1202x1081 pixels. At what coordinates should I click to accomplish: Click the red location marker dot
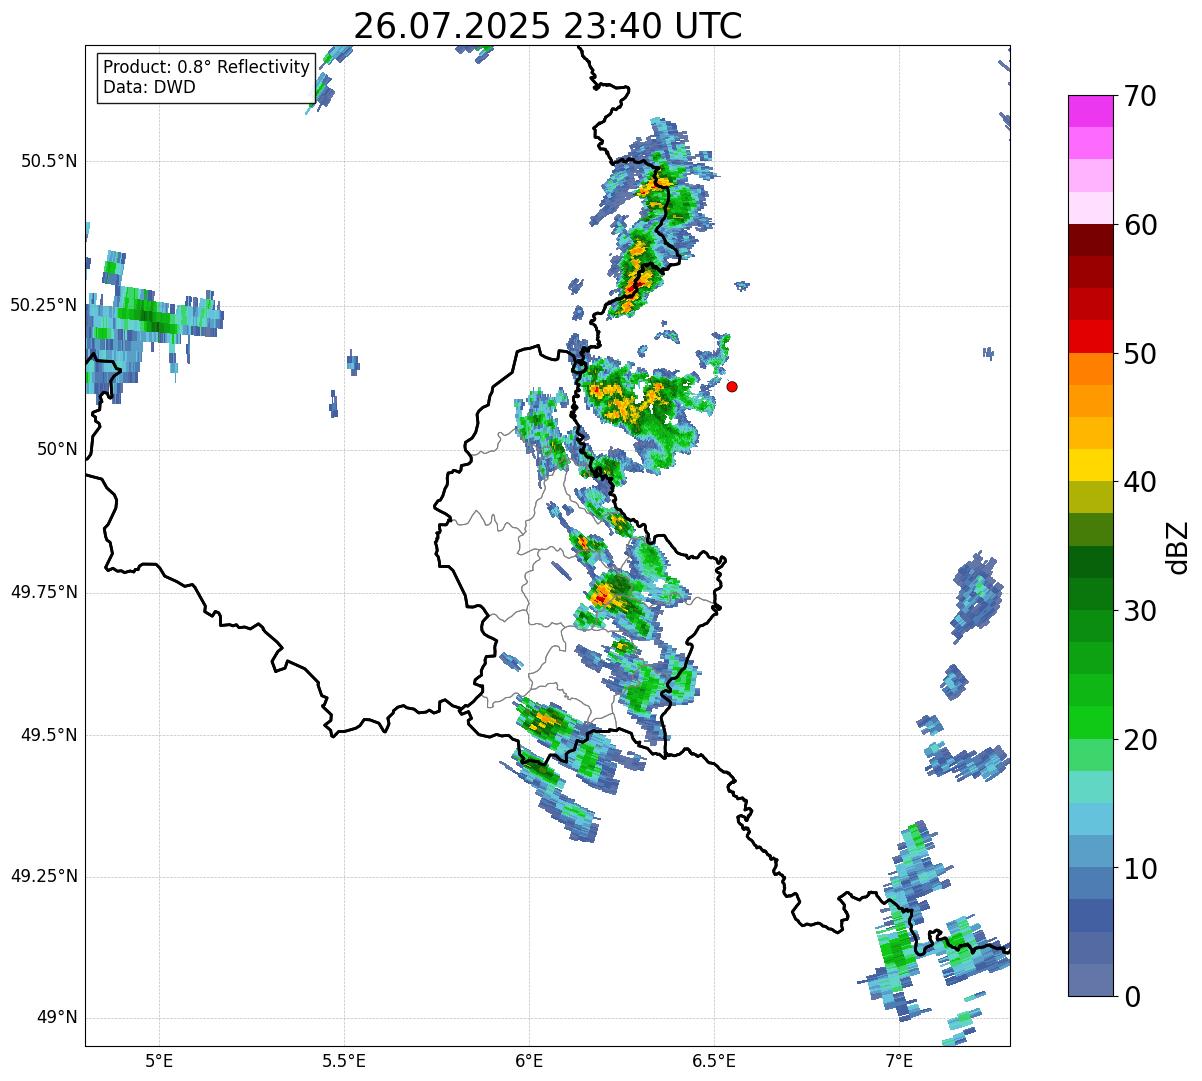[732, 386]
